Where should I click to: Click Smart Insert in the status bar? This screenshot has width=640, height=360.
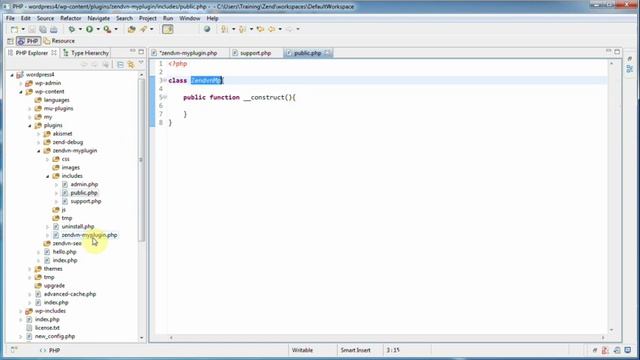click(356, 350)
